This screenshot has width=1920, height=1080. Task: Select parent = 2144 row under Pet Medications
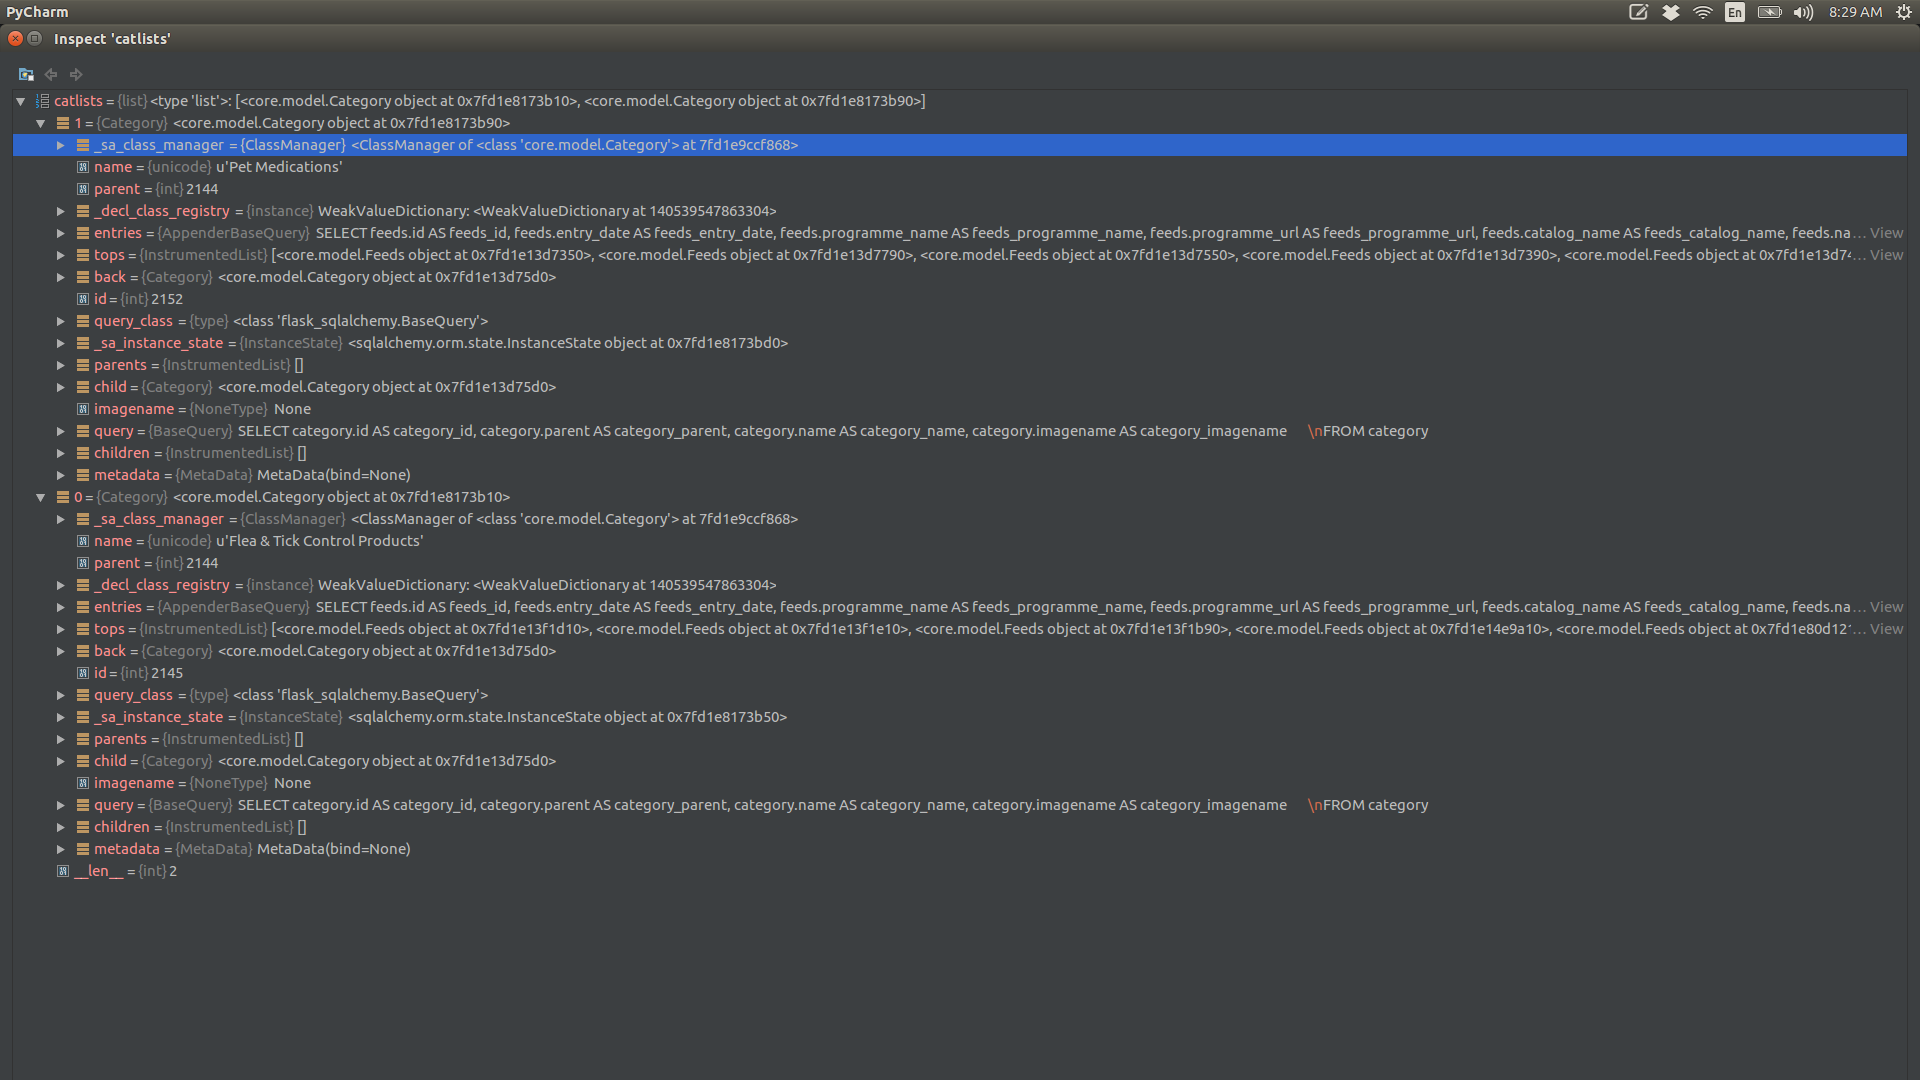point(960,189)
